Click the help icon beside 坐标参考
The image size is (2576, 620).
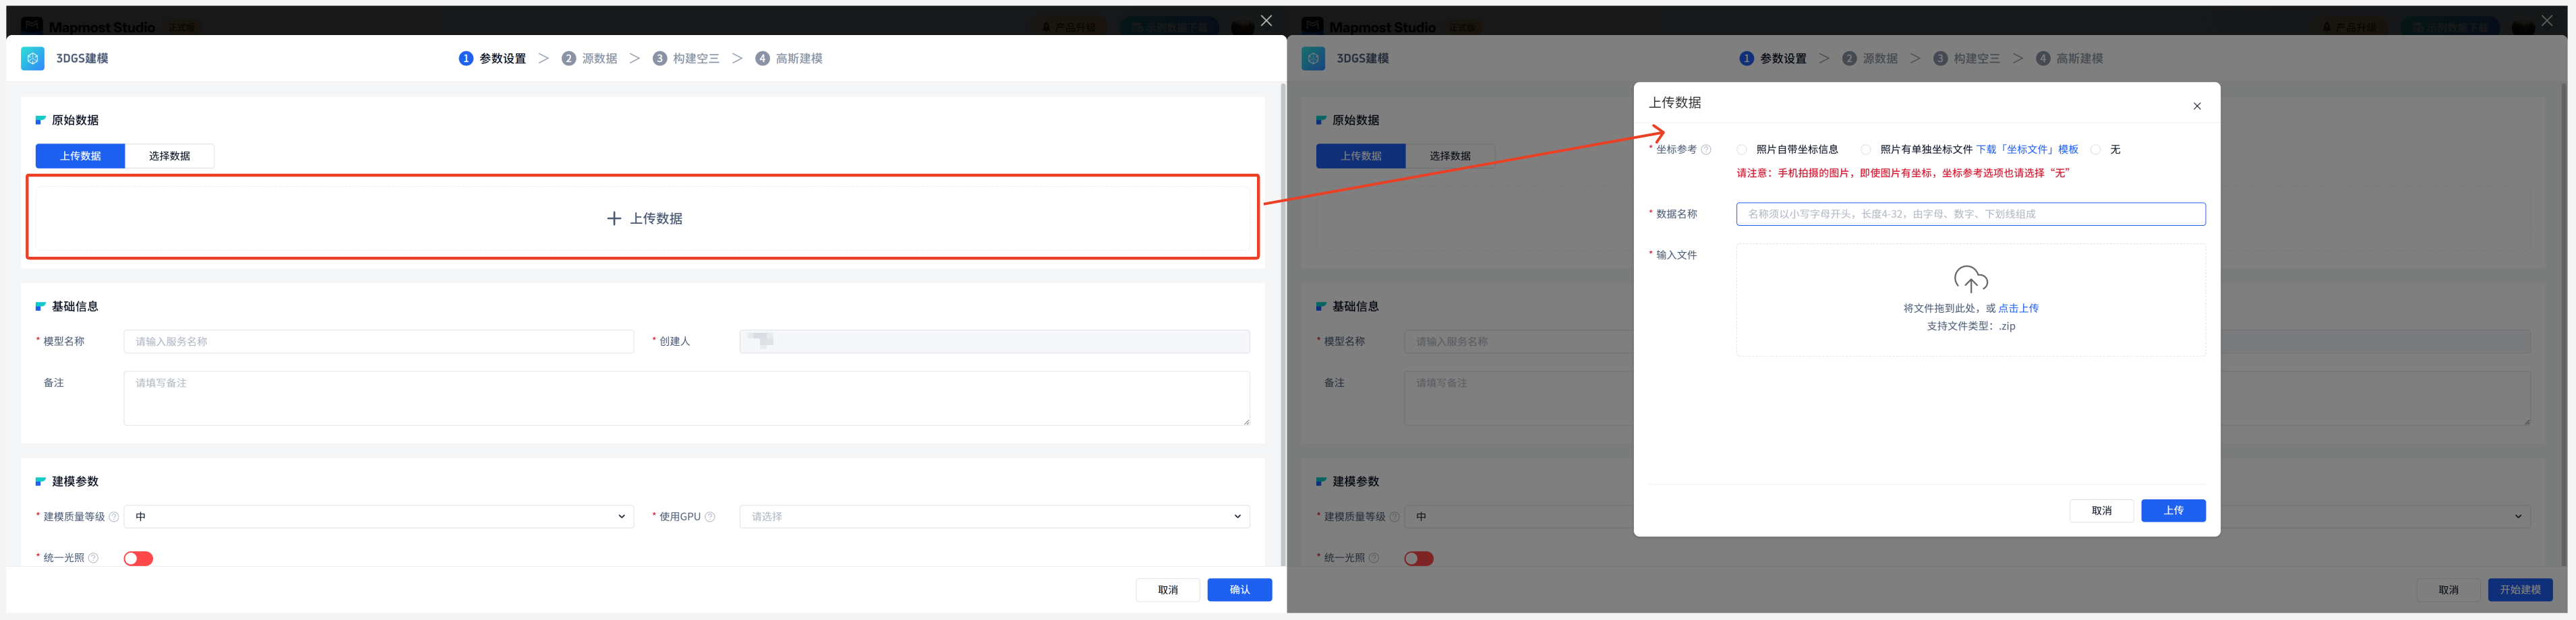pos(1706,150)
